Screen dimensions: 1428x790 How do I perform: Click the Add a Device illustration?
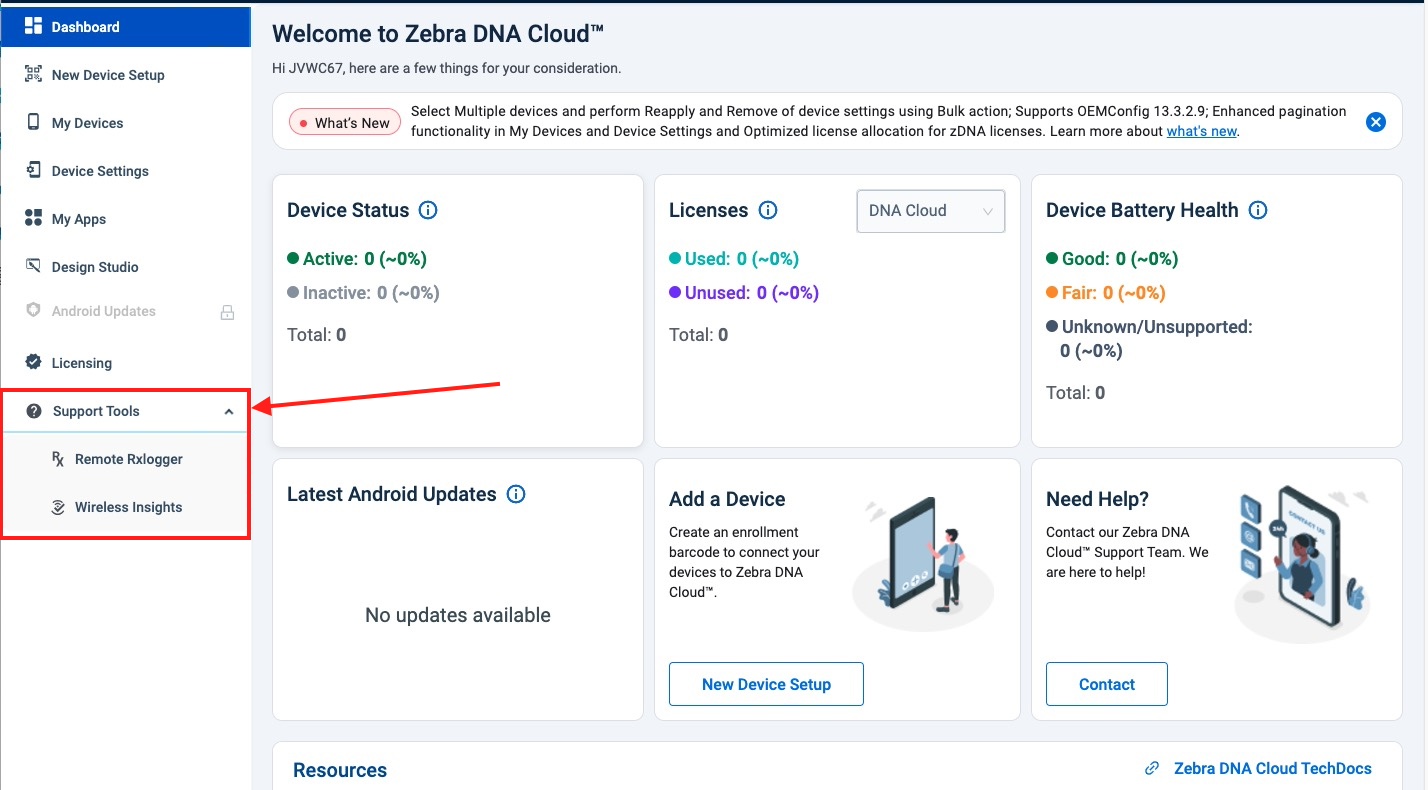(x=924, y=558)
